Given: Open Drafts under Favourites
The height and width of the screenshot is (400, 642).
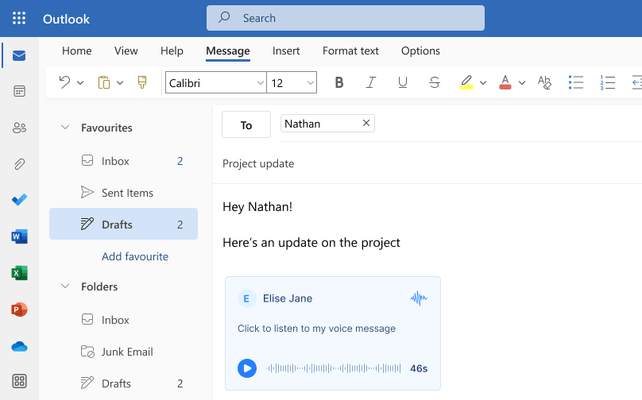Looking at the screenshot, I should pyautogui.click(x=123, y=224).
